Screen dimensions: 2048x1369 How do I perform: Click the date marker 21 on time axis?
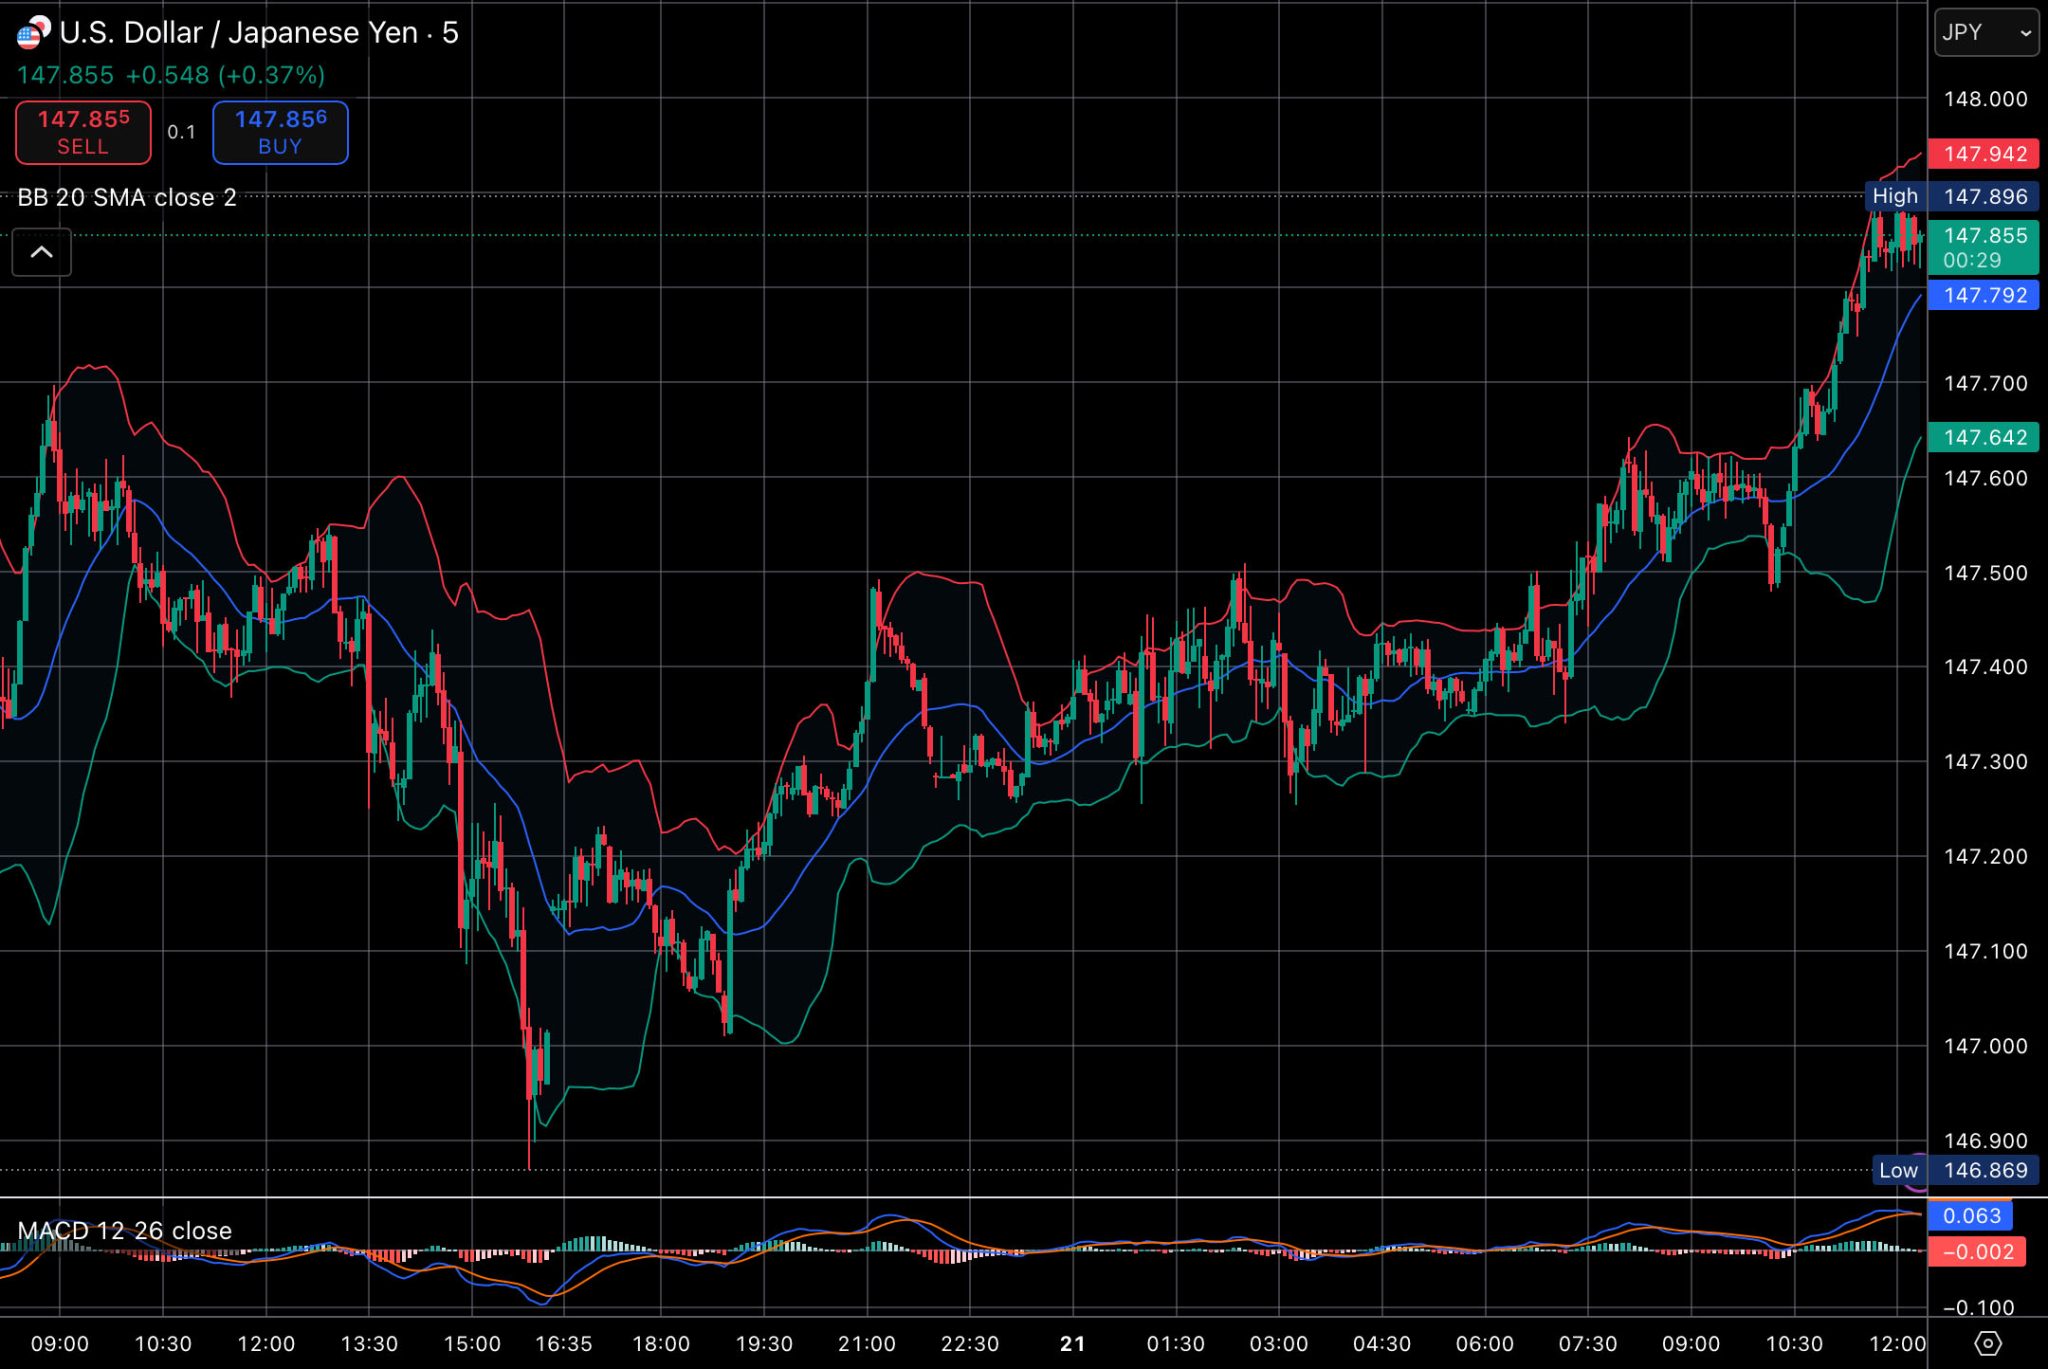(x=1072, y=1343)
